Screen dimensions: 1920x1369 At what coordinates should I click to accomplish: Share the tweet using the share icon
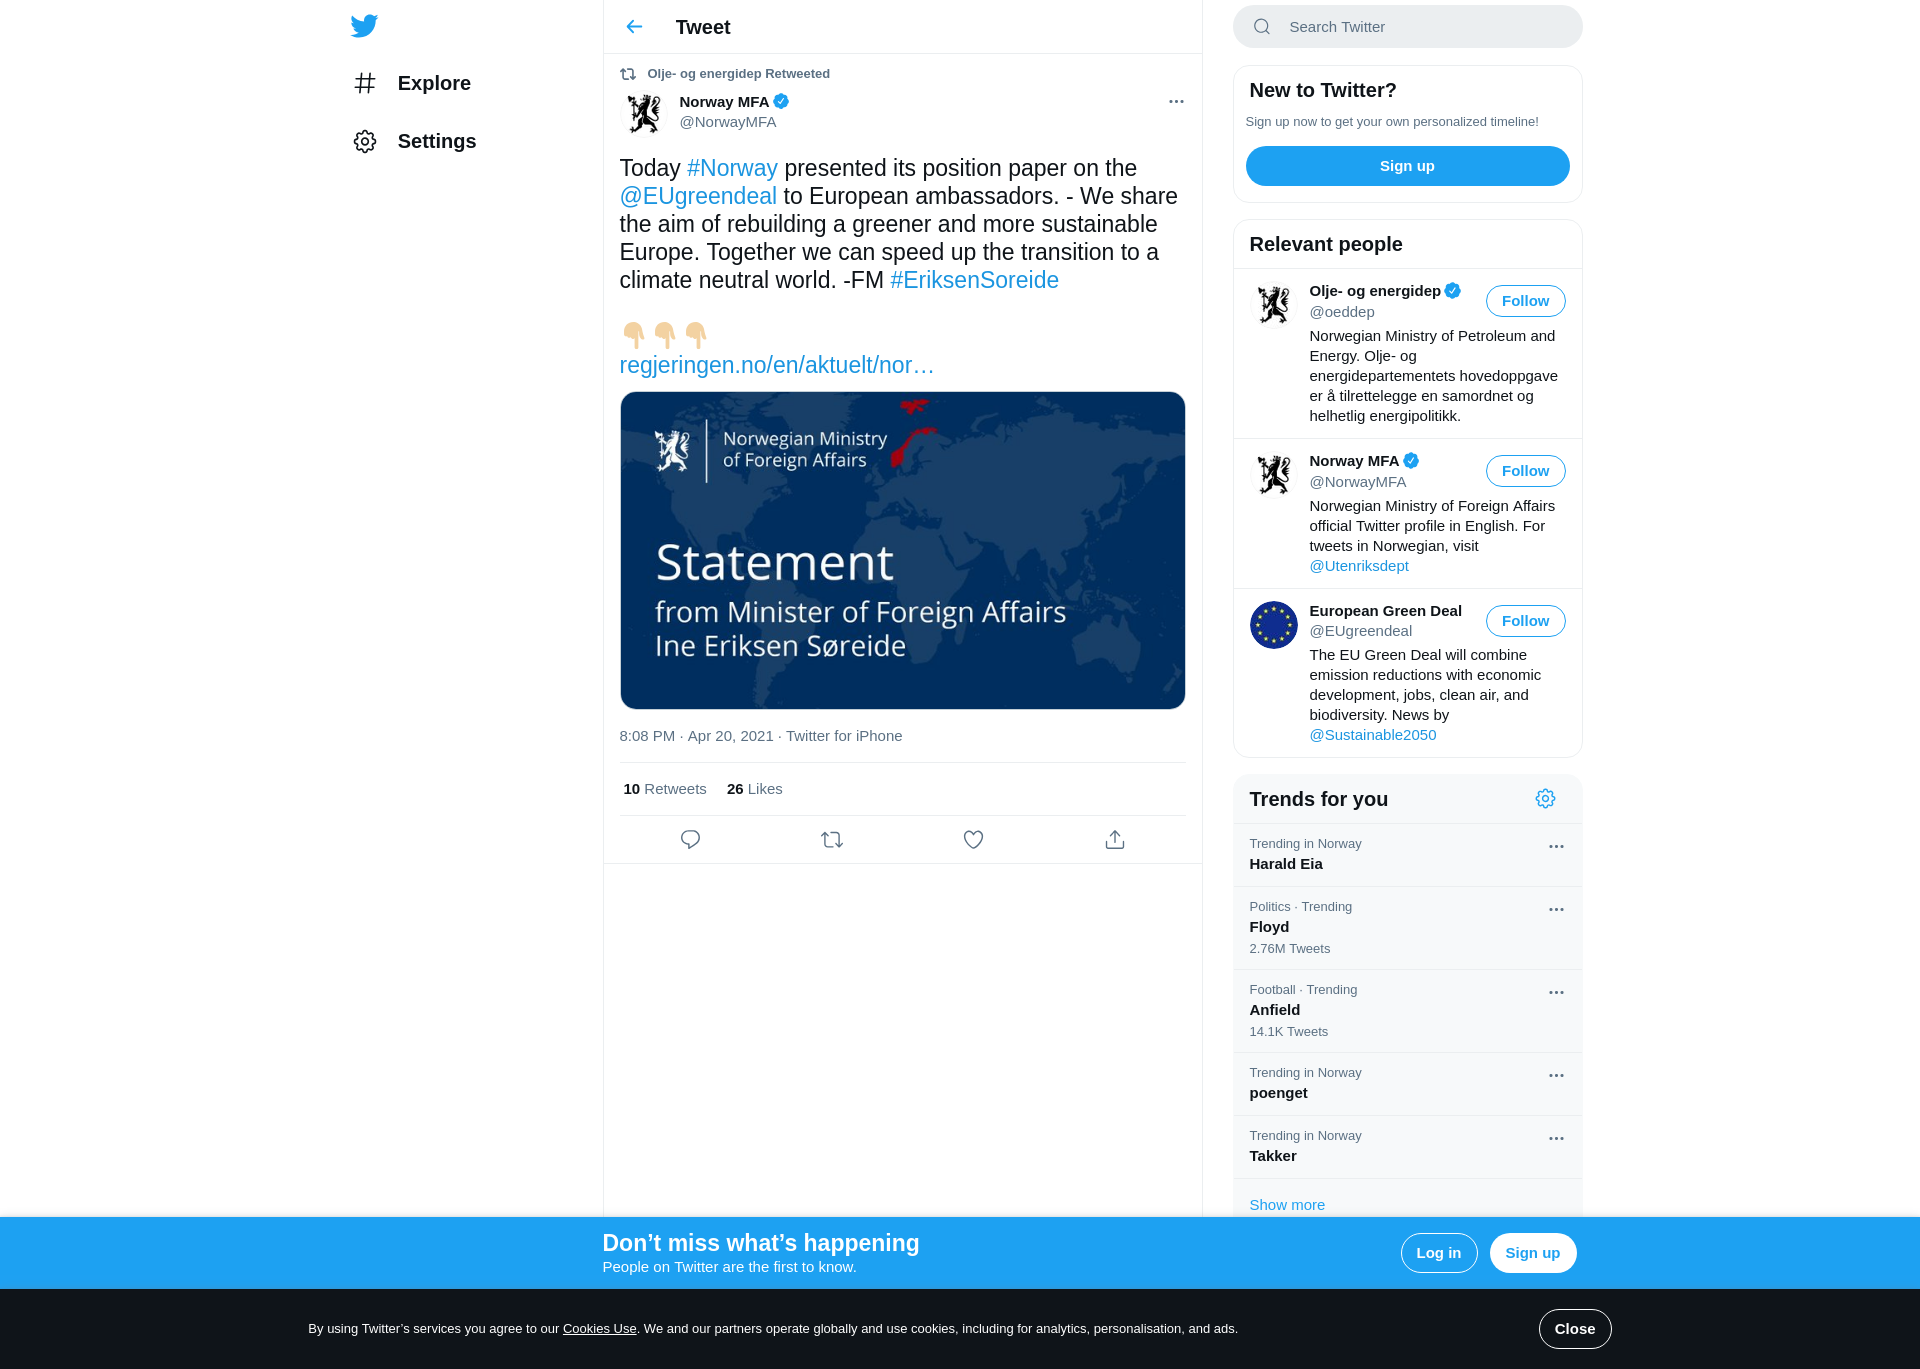click(1115, 840)
